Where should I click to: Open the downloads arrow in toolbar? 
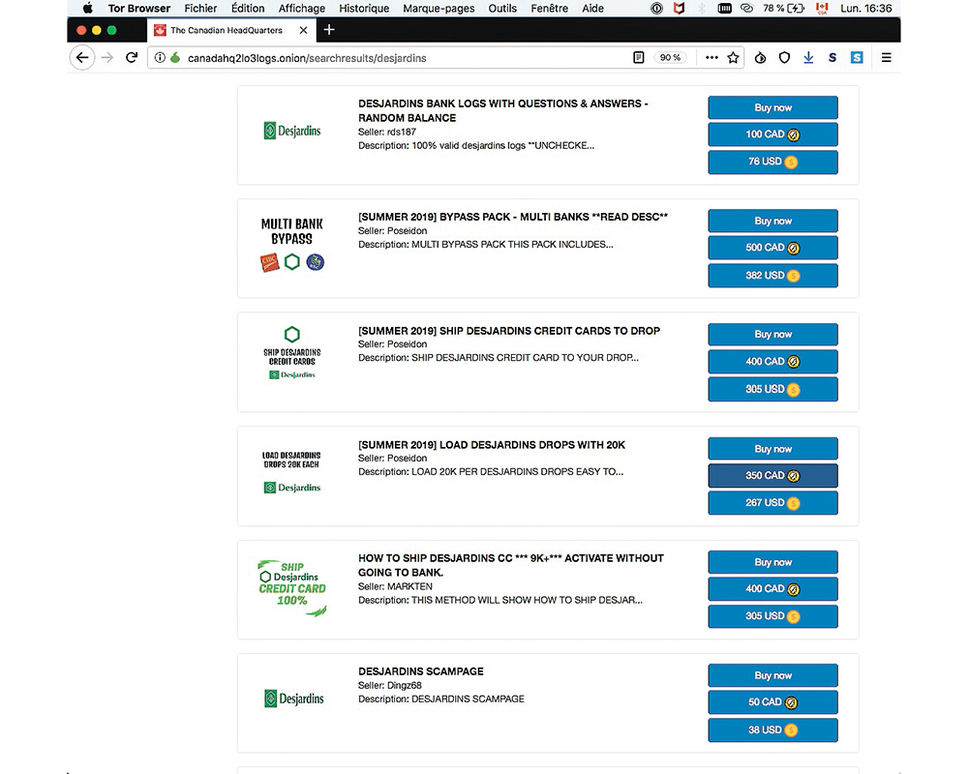808,57
